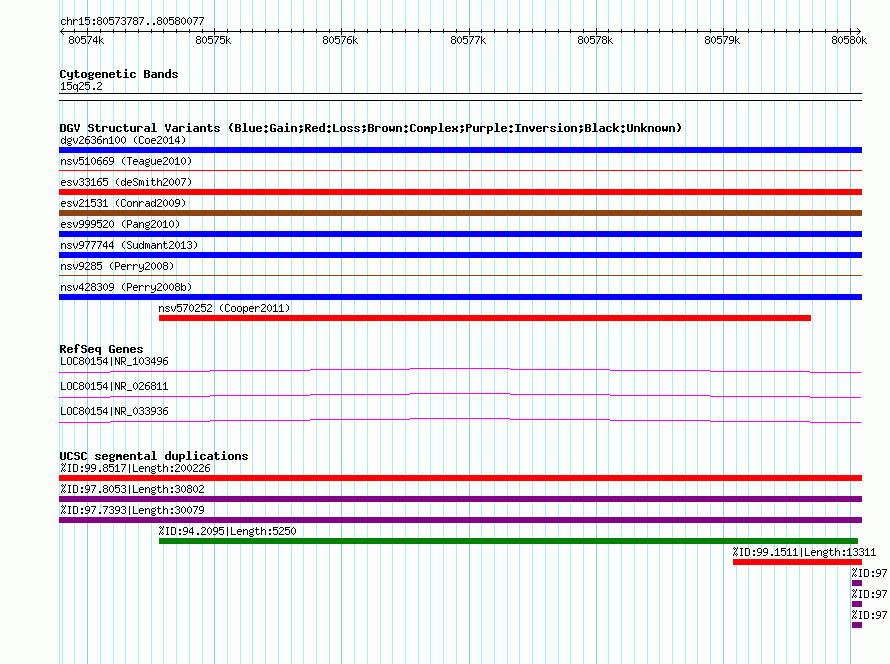Click the 15q25.2 band label
This screenshot has height=664, width=890.
tap(81, 86)
